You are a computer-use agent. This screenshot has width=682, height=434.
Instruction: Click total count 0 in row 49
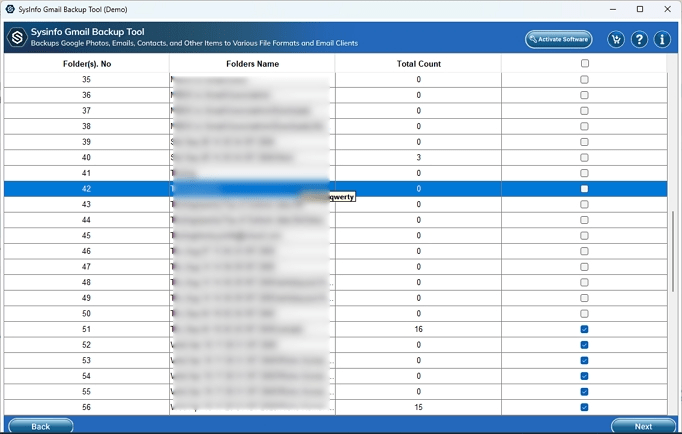click(x=418, y=298)
